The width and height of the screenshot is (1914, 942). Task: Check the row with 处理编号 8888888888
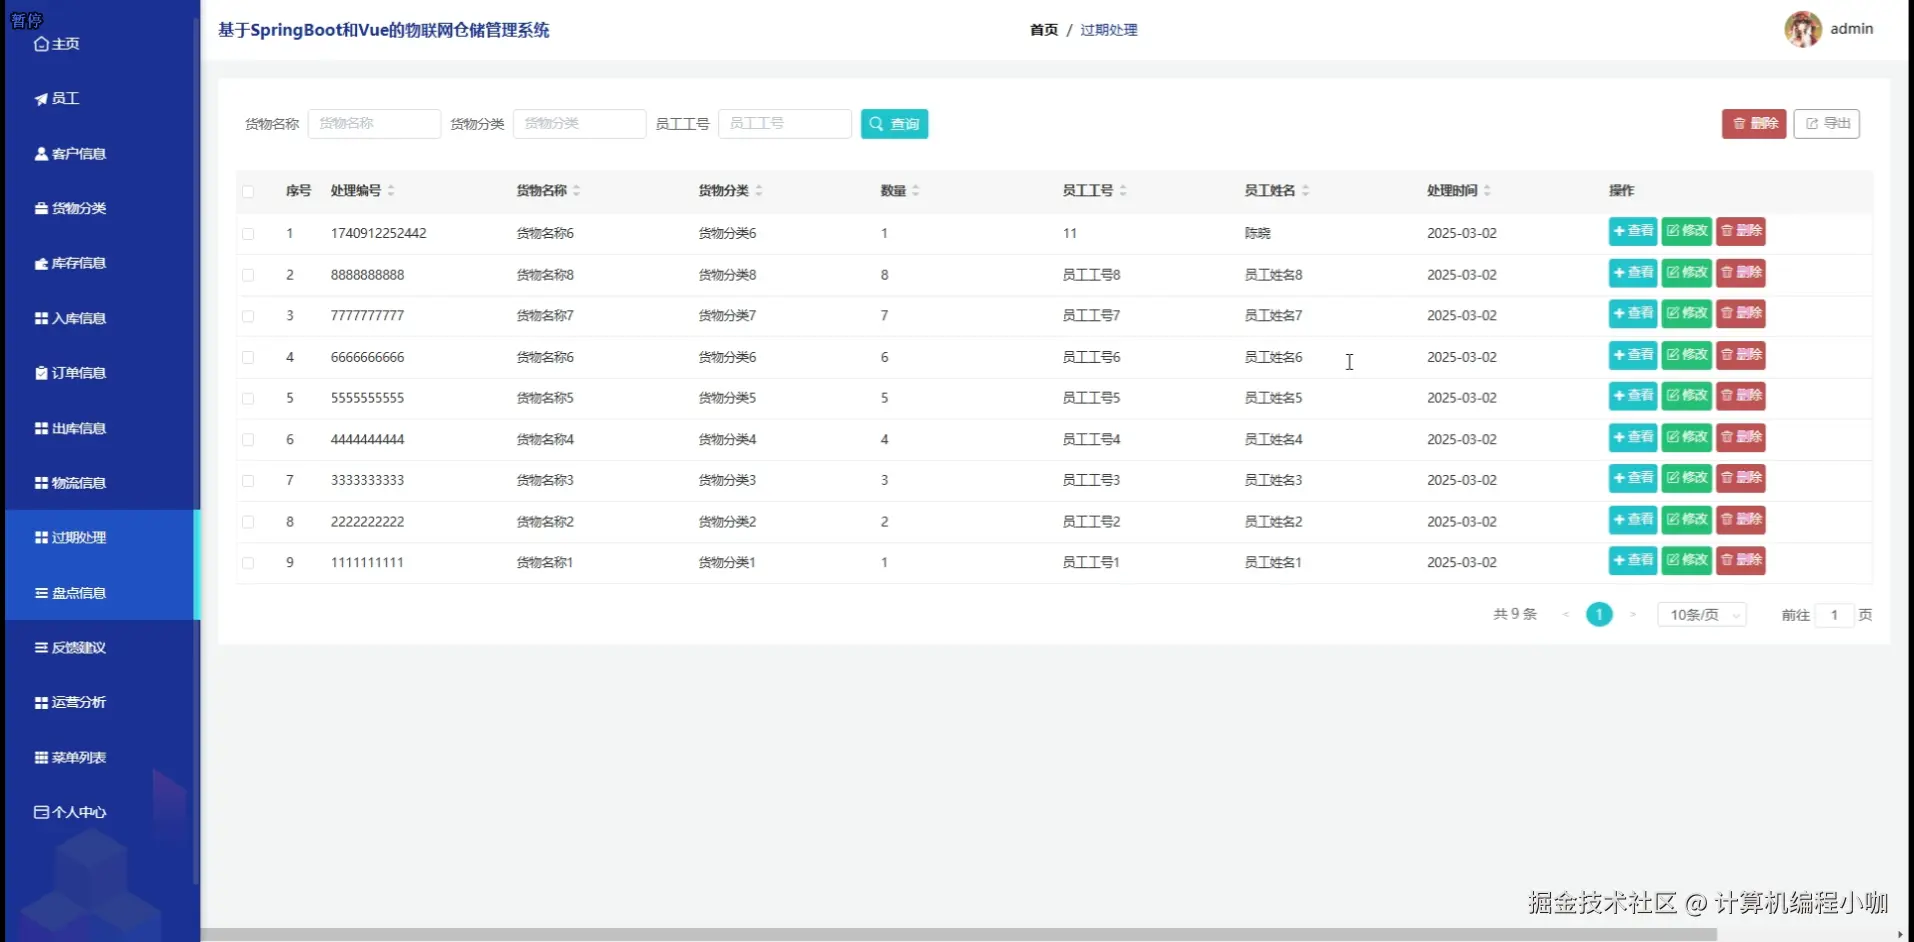248,275
